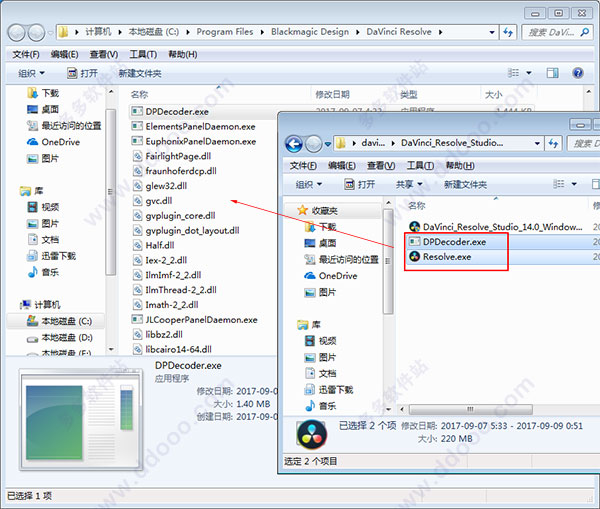This screenshot has width=600, height=509.
Task: Open recent pages dropdown beside front nav arrows
Action: point(328,144)
